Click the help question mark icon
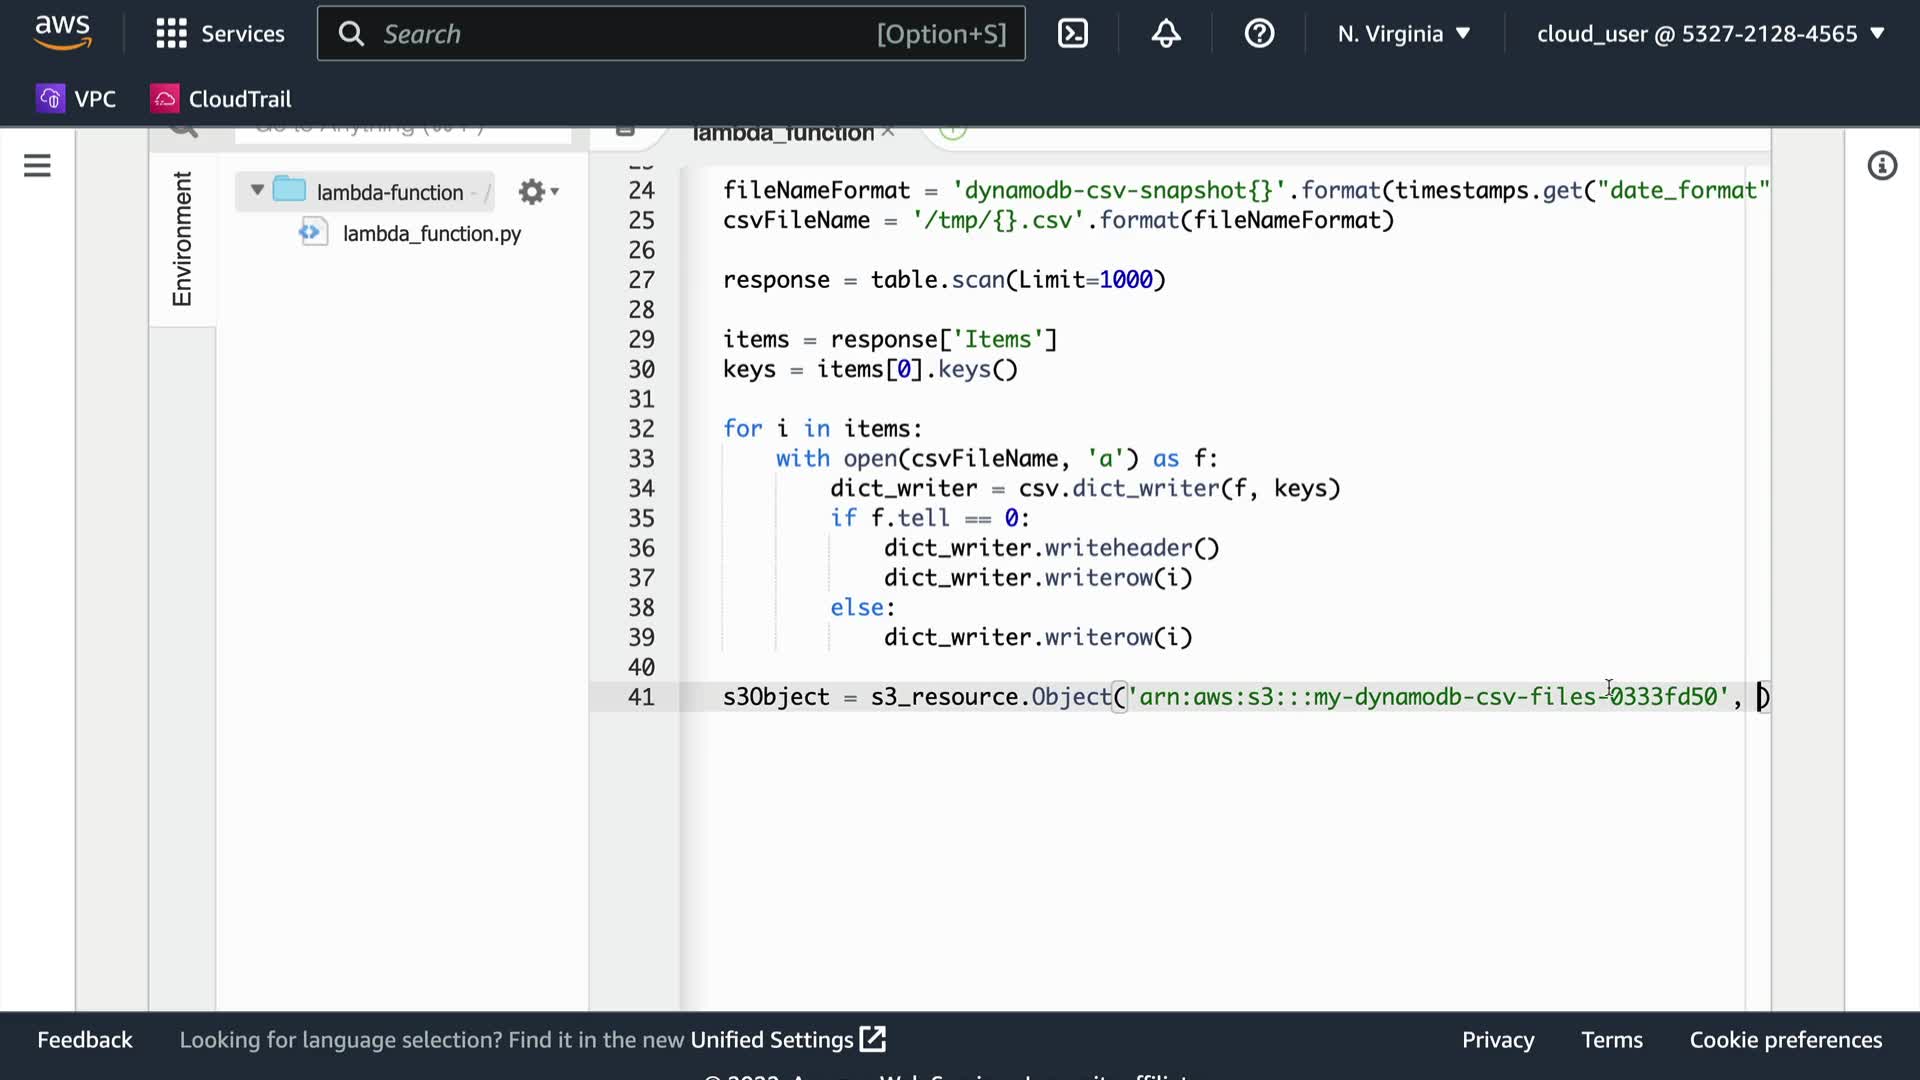This screenshot has width=1920, height=1080. (1259, 34)
